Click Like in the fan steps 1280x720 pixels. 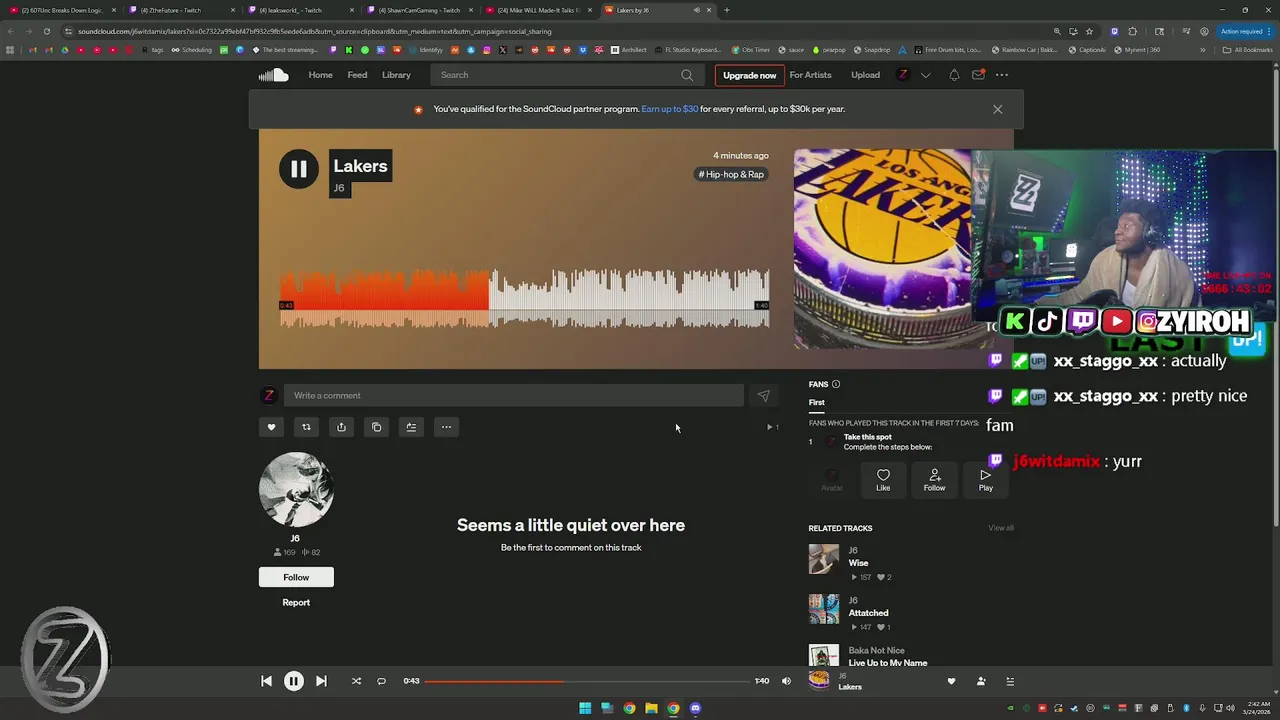click(x=883, y=480)
